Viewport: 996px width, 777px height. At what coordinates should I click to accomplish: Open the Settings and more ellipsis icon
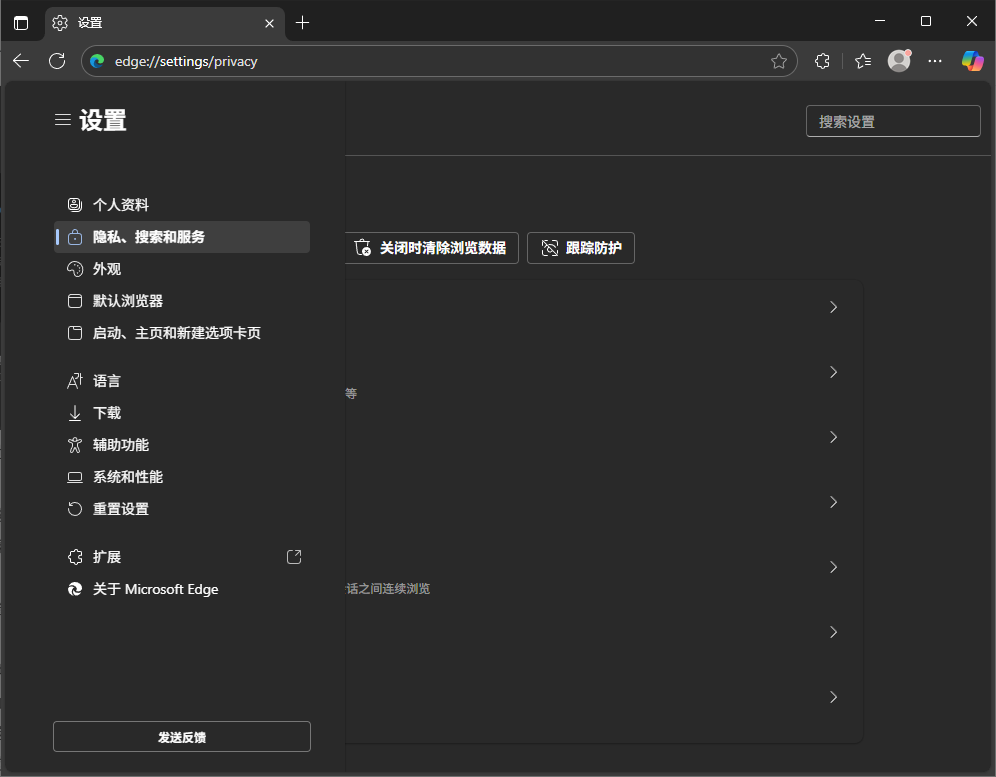tap(934, 60)
